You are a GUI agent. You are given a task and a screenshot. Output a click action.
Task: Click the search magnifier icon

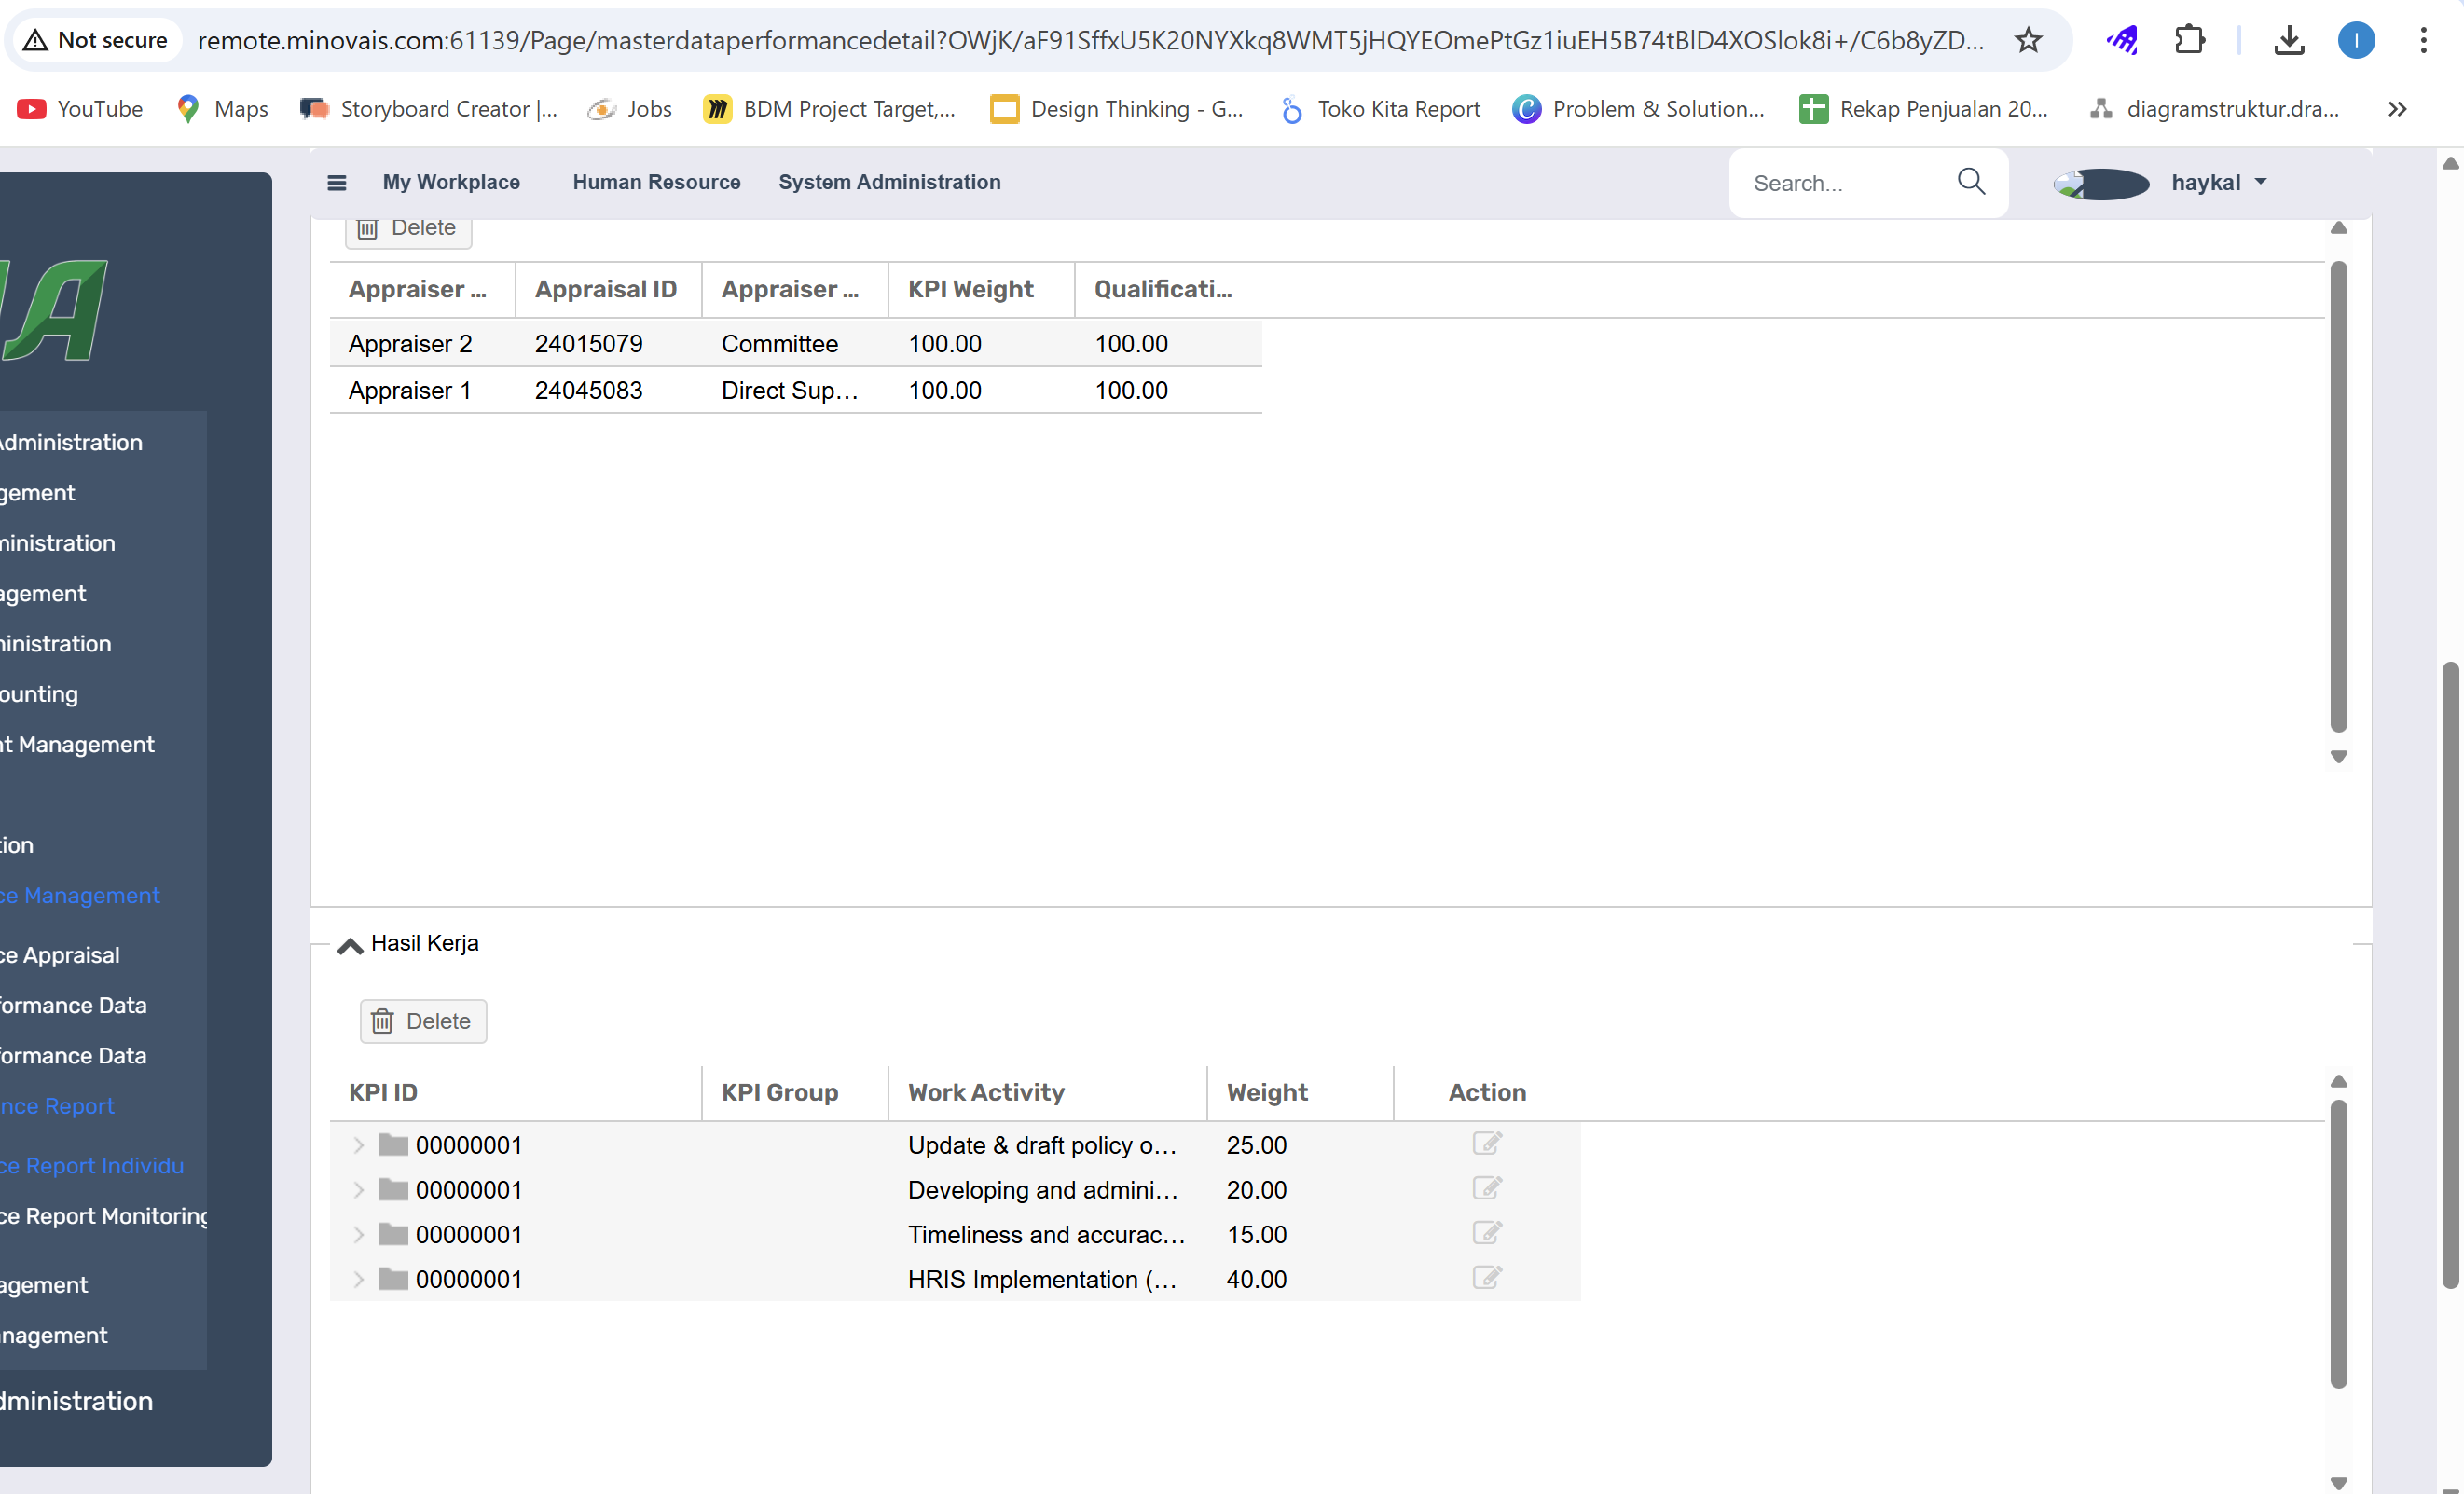click(1970, 181)
